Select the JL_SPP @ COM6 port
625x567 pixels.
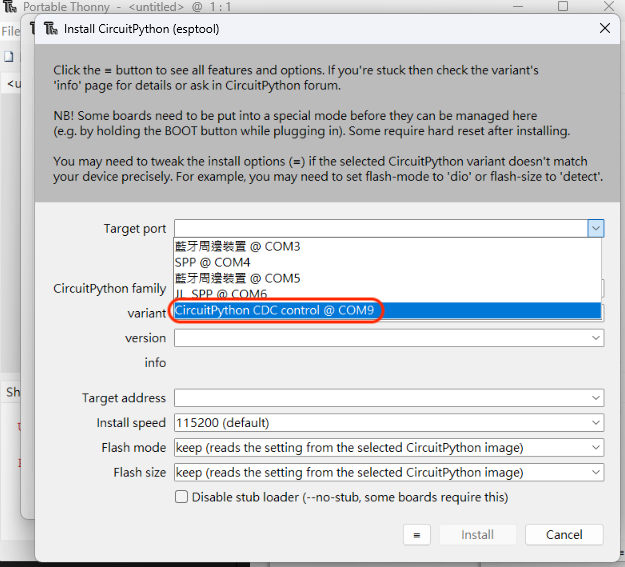pyautogui.click(x=387, y=294)
